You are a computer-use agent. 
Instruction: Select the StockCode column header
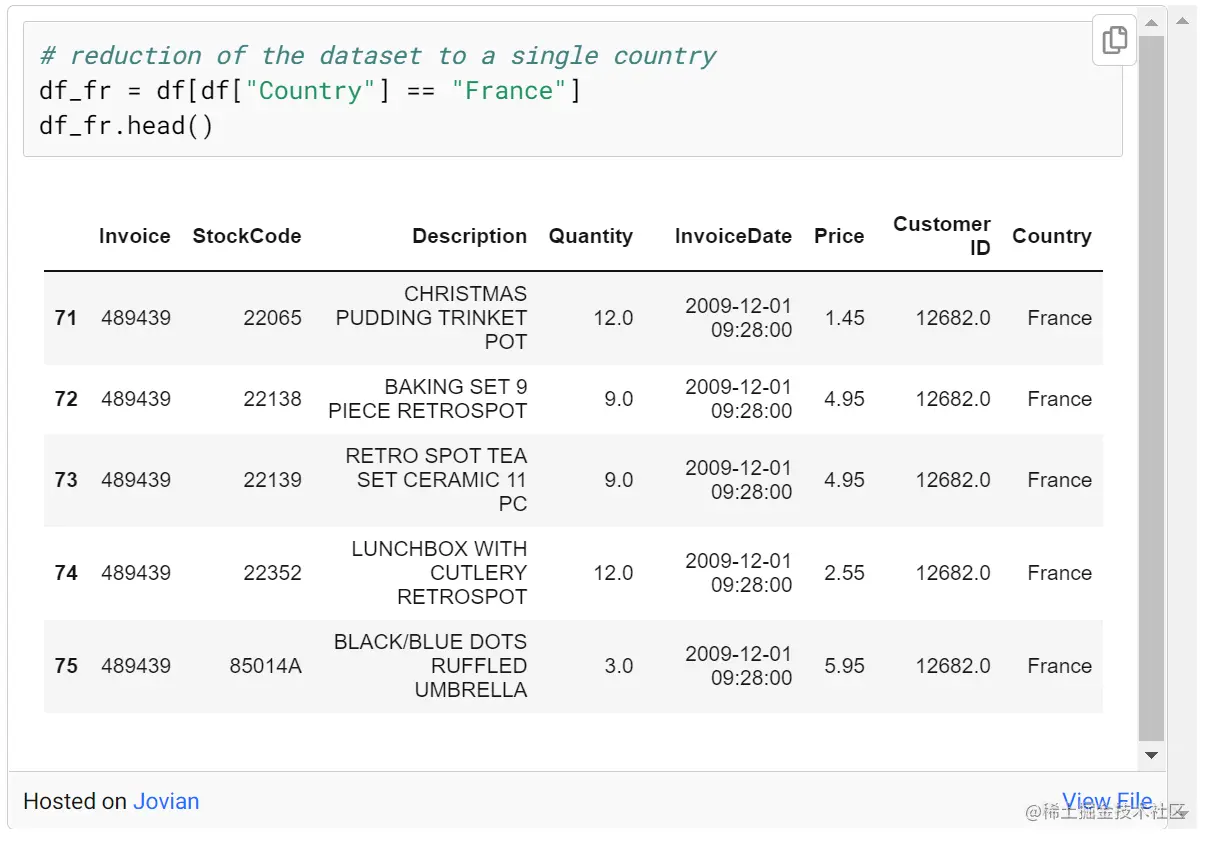coord(247,236)
